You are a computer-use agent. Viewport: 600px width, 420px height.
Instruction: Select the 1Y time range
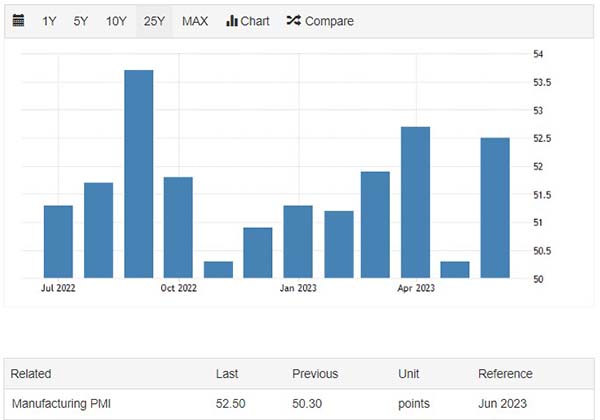pos(49,21)
